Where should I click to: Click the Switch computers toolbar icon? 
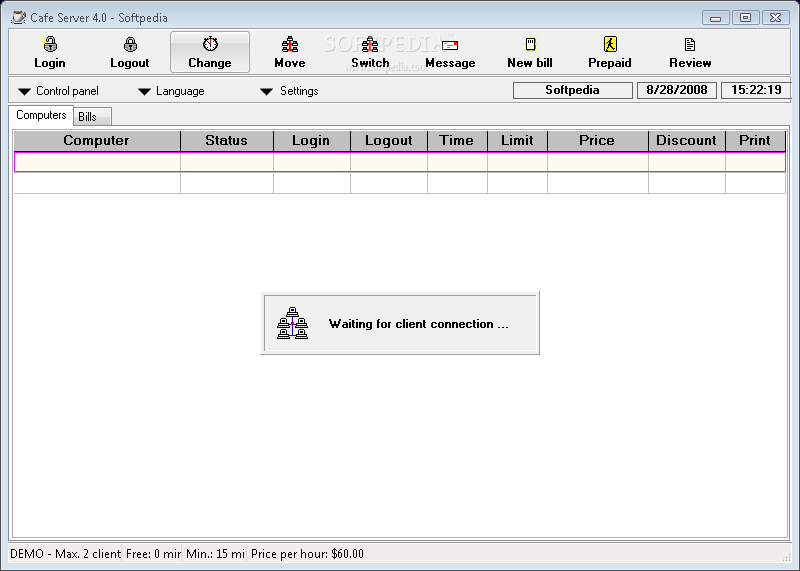pyautogui.click(x=370, y=44)
